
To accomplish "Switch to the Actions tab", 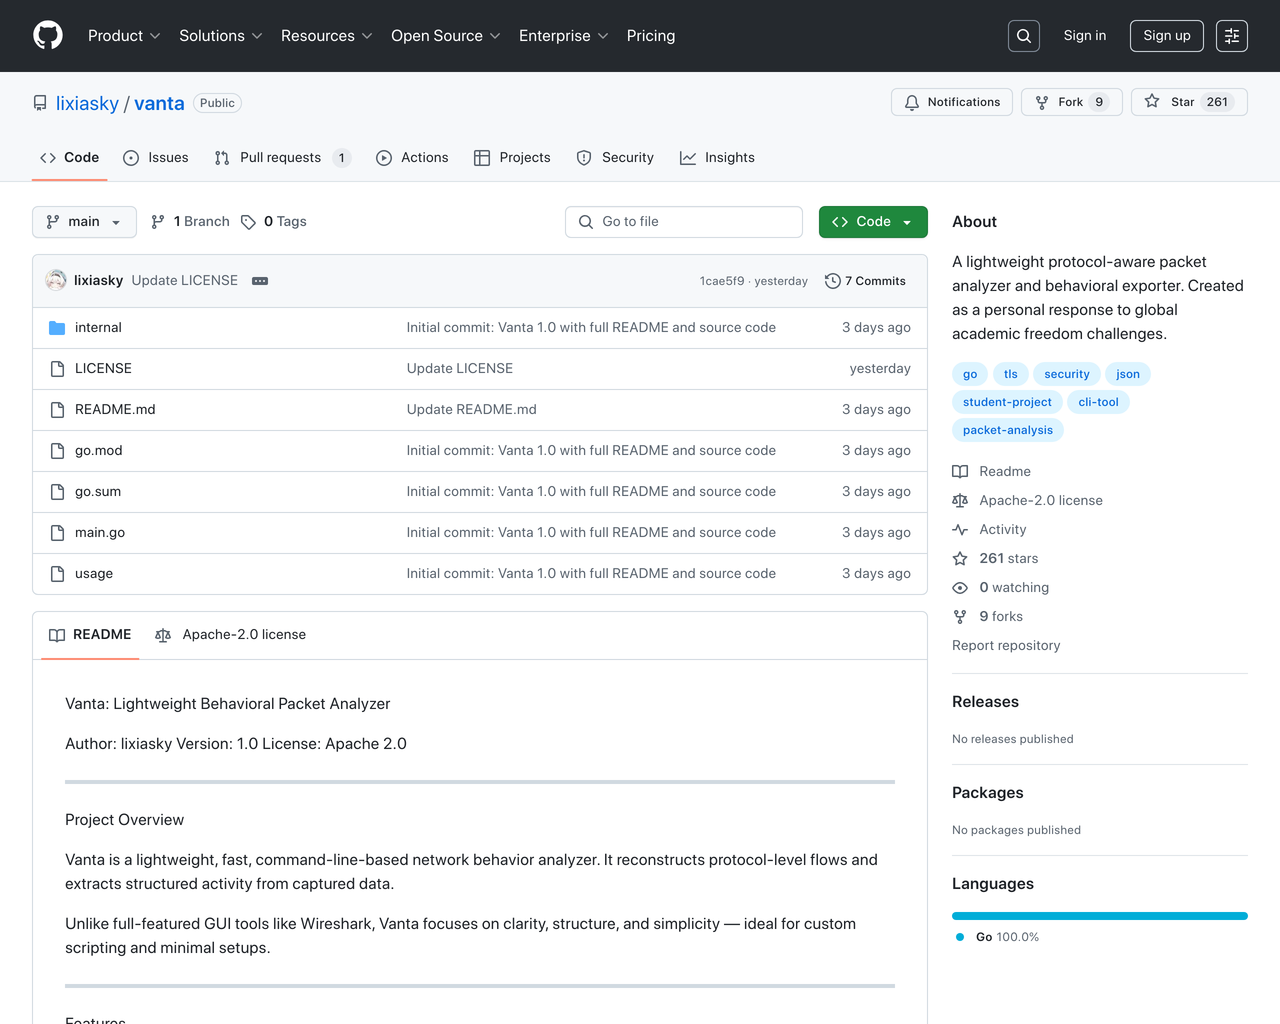I will (x=412, y=158).
